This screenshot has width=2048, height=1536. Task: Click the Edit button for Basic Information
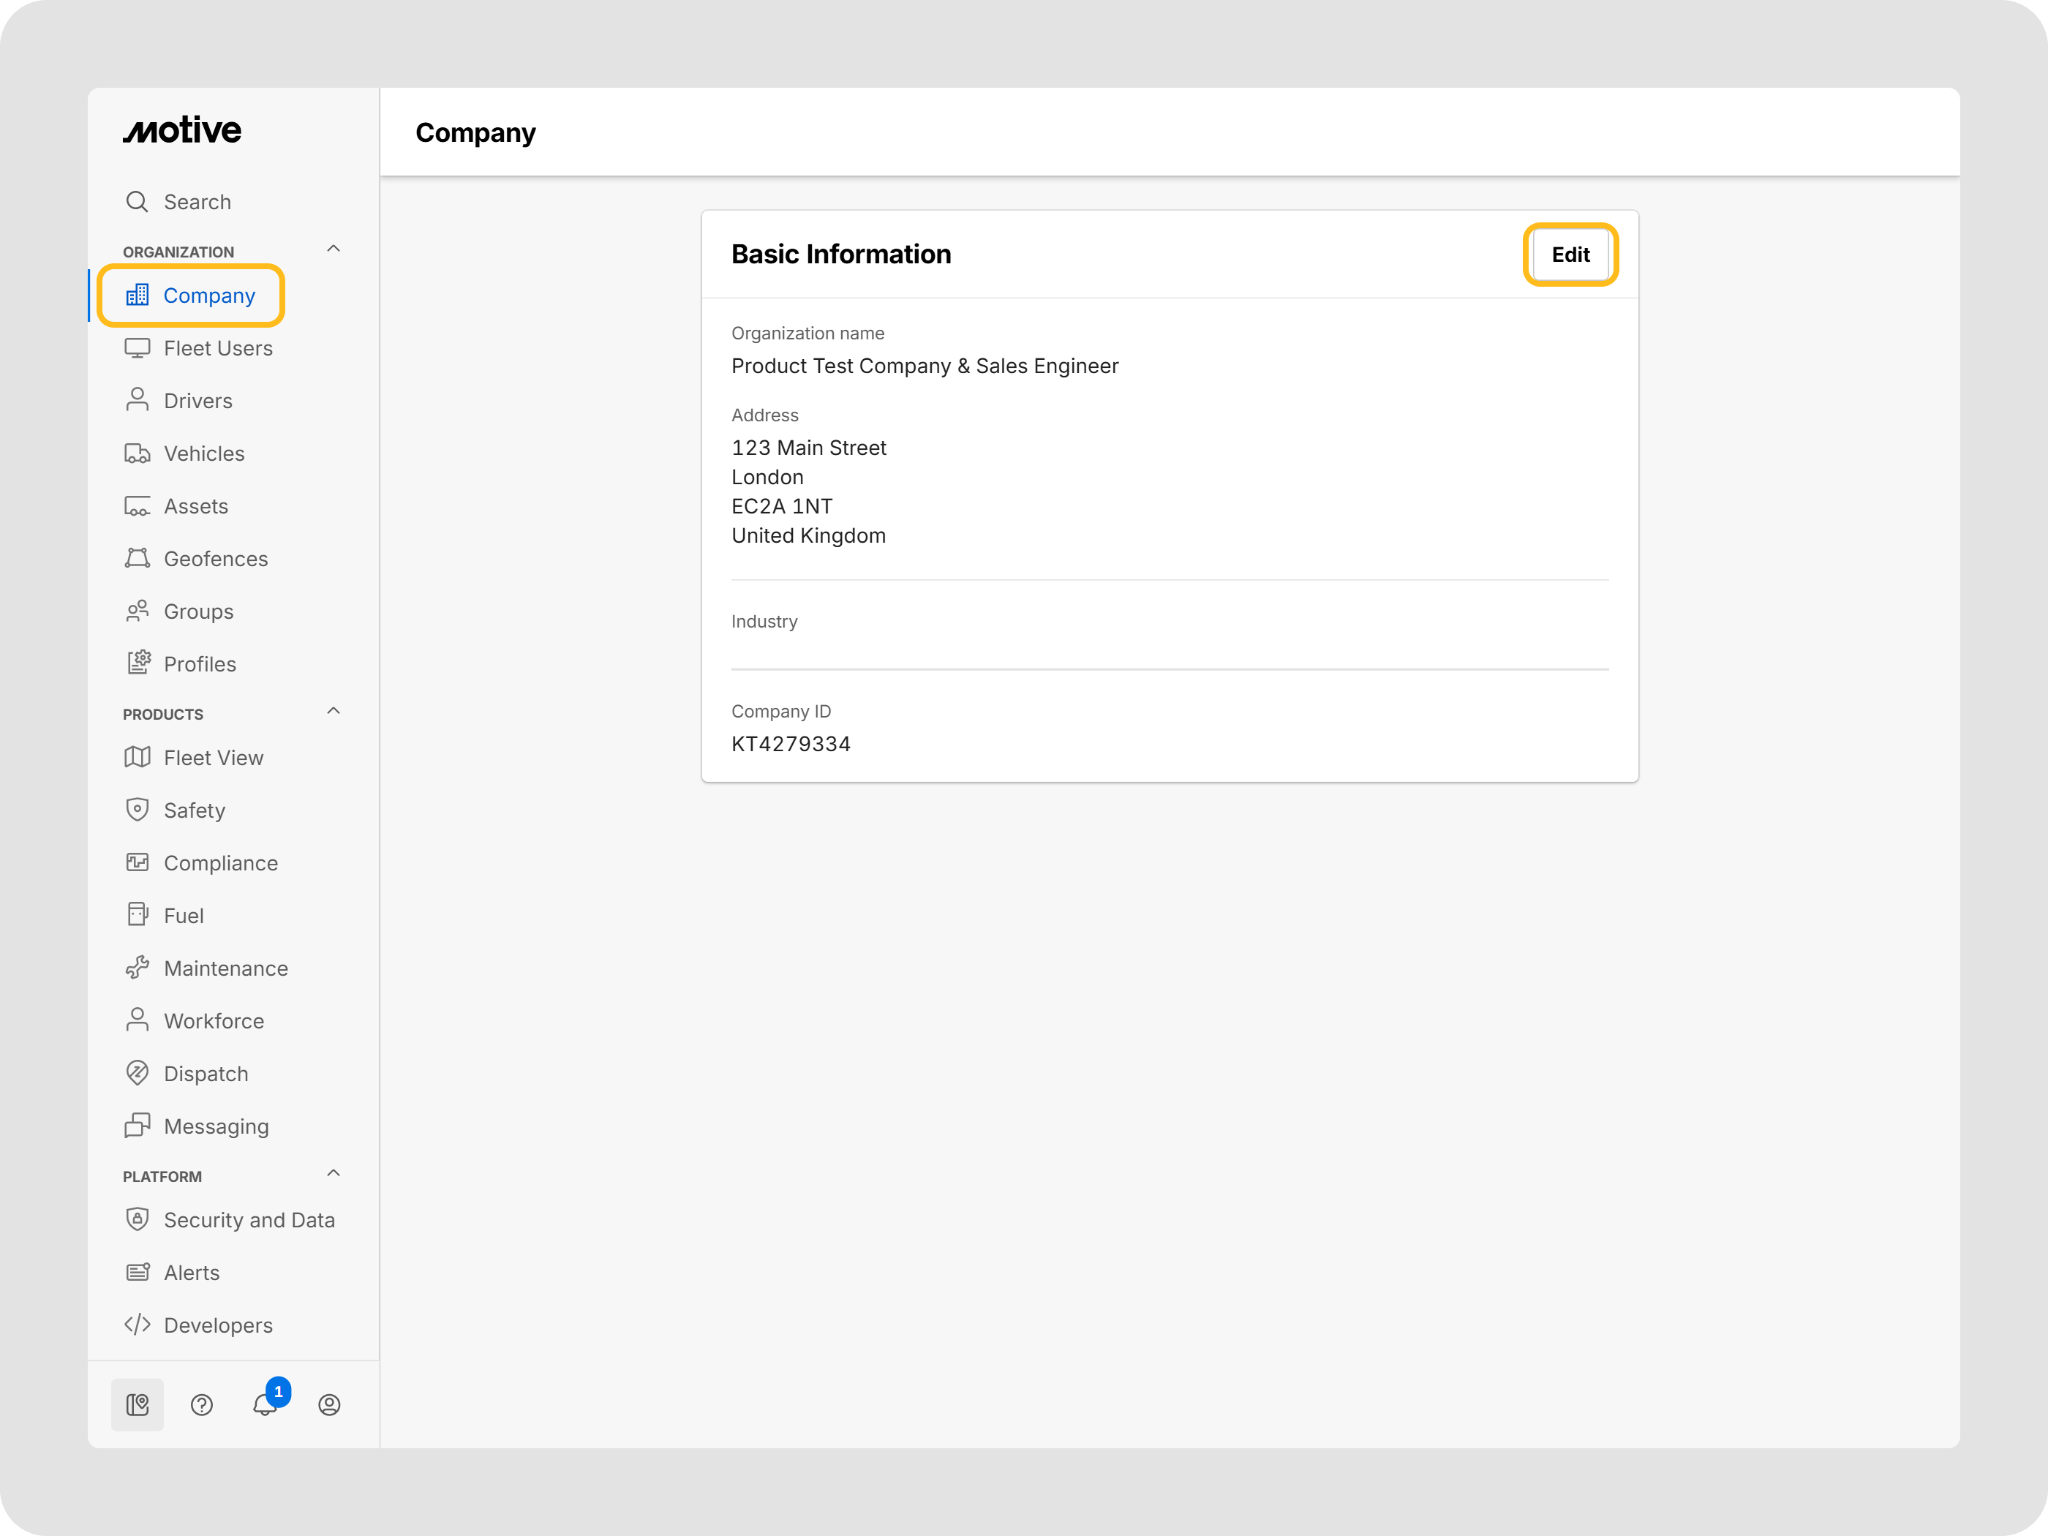pos(1570,255)
